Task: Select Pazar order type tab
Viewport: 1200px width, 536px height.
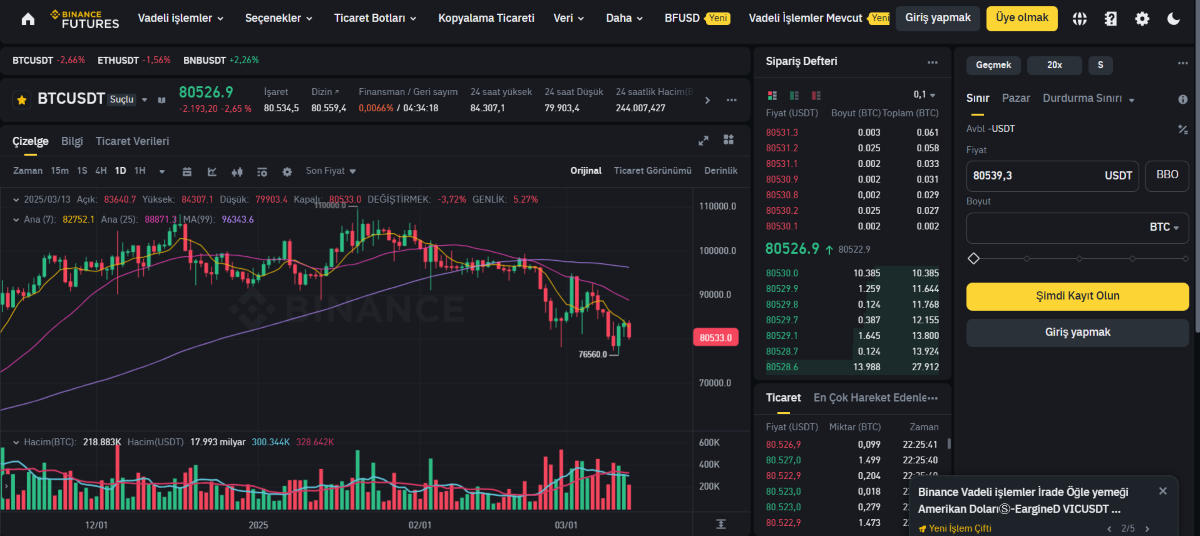Action: (1016, 99)
